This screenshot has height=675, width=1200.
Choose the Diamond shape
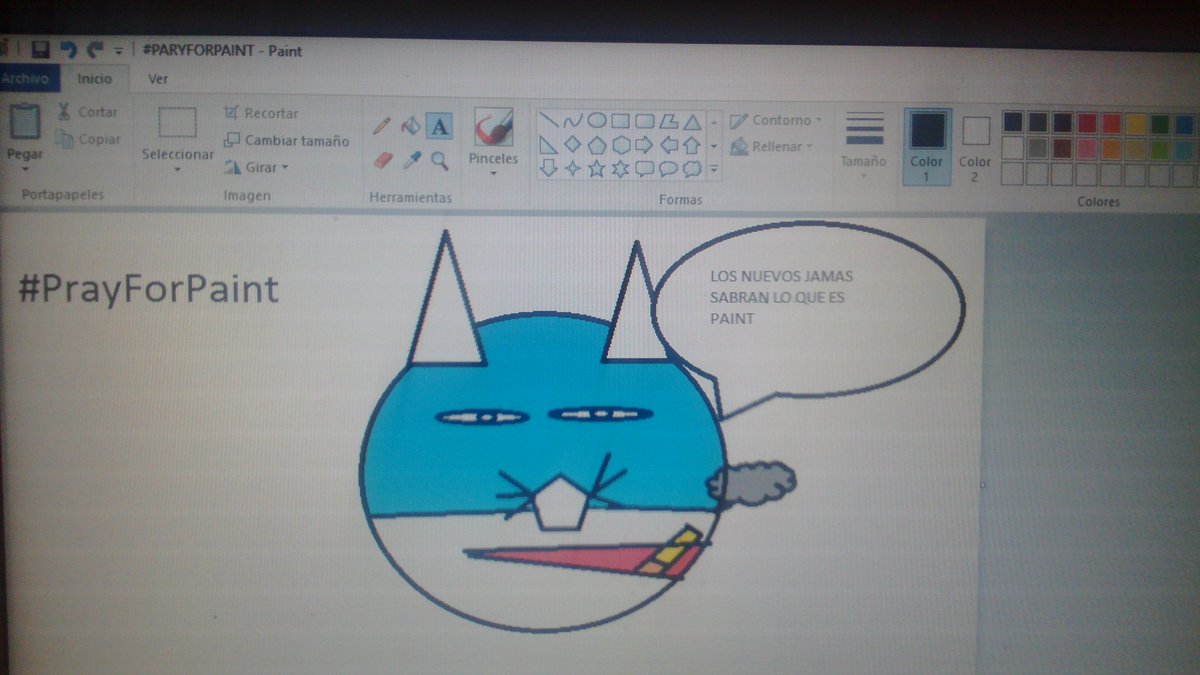pos(573,145)
